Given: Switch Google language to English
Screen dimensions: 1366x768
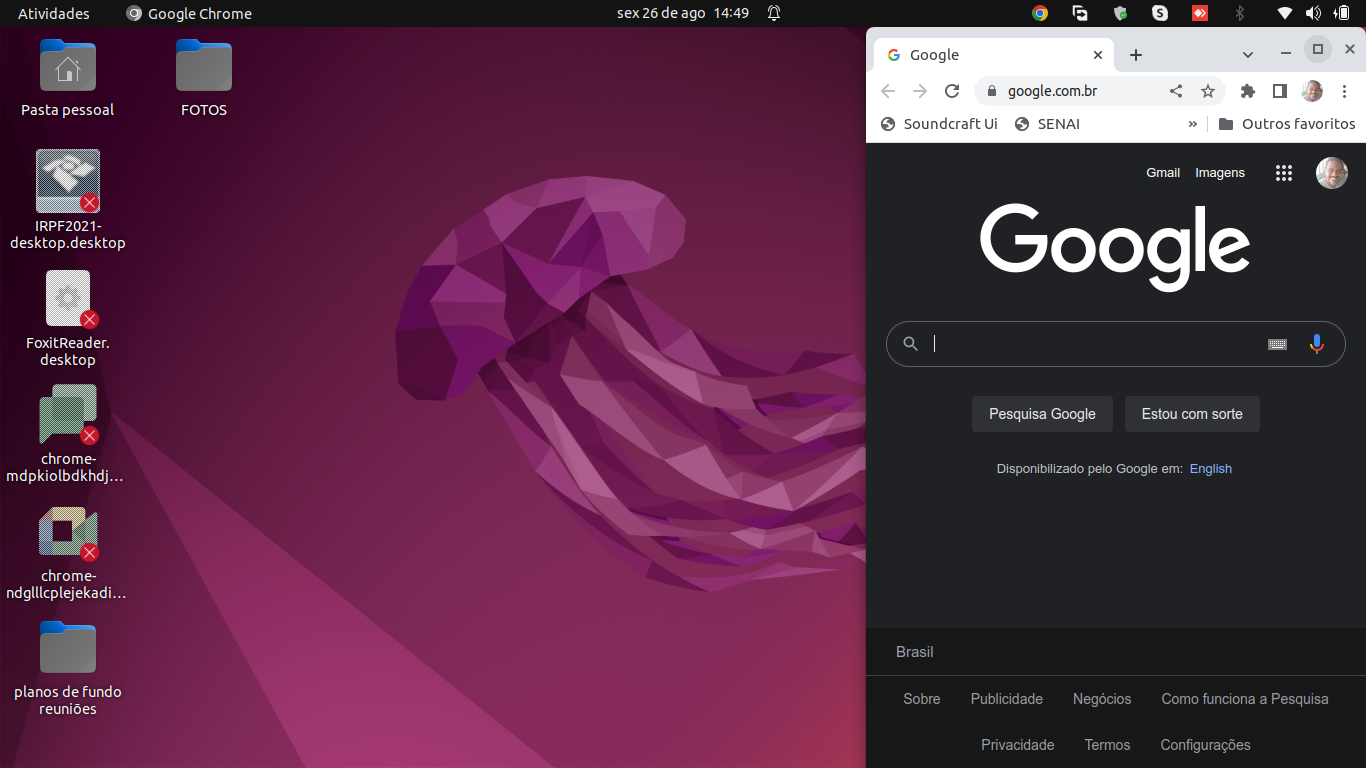Looking at the screenshot, I should pyautogui.click(x=1210, y=469).
